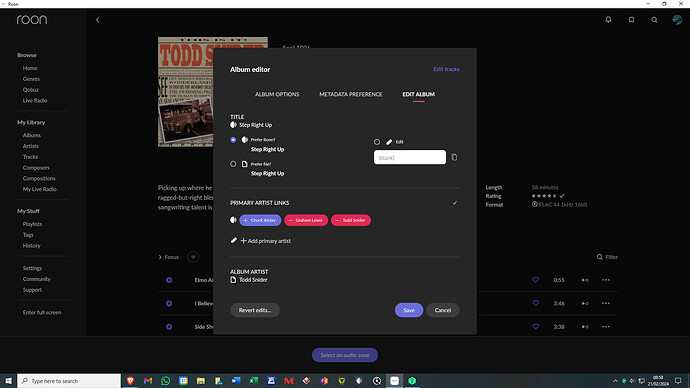Expand the Focus chevron
Viewport: 690px width, 388px height.
click(160, 257)
